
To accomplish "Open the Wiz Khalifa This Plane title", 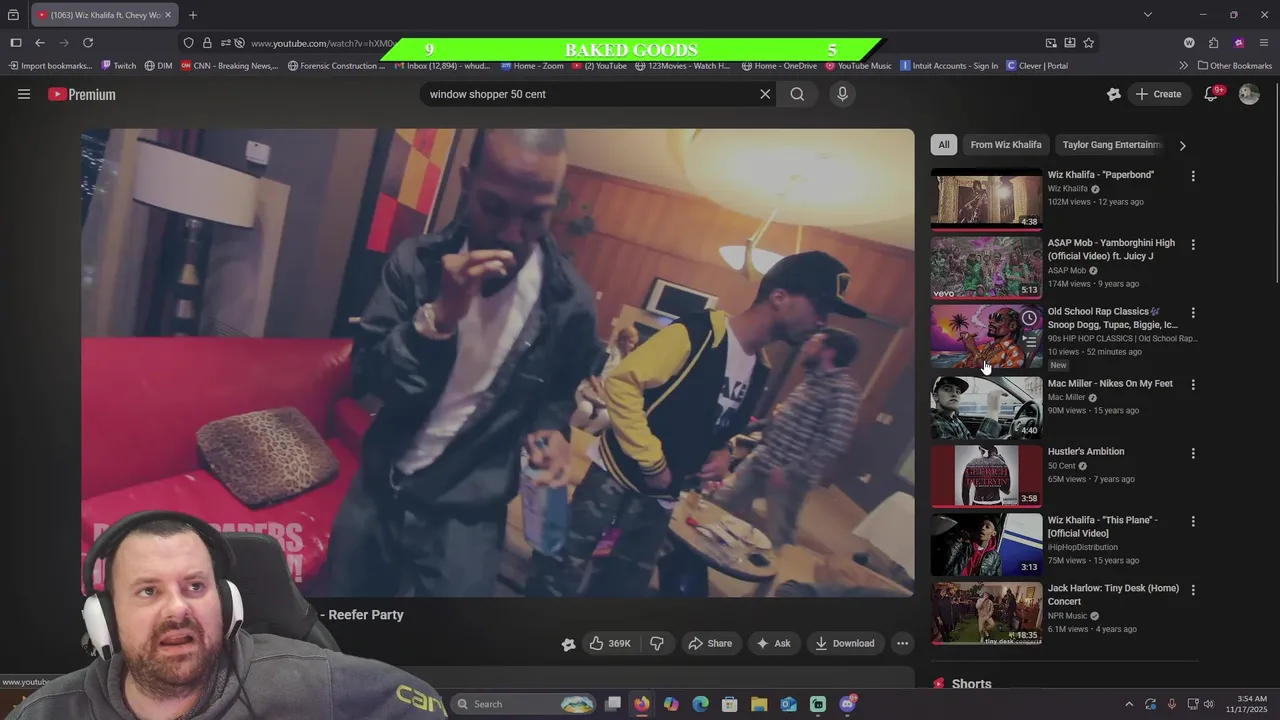I will click(1103, 526).
